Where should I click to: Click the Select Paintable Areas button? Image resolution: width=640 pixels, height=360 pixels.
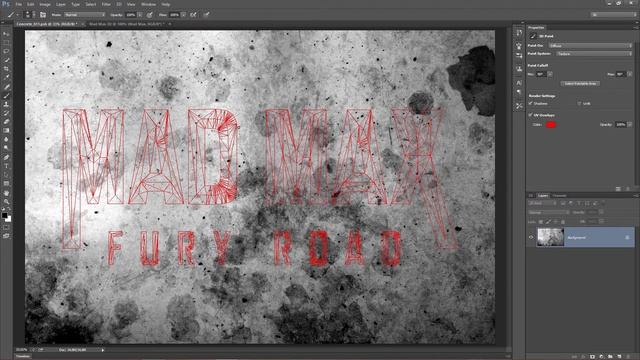point(580,84)
